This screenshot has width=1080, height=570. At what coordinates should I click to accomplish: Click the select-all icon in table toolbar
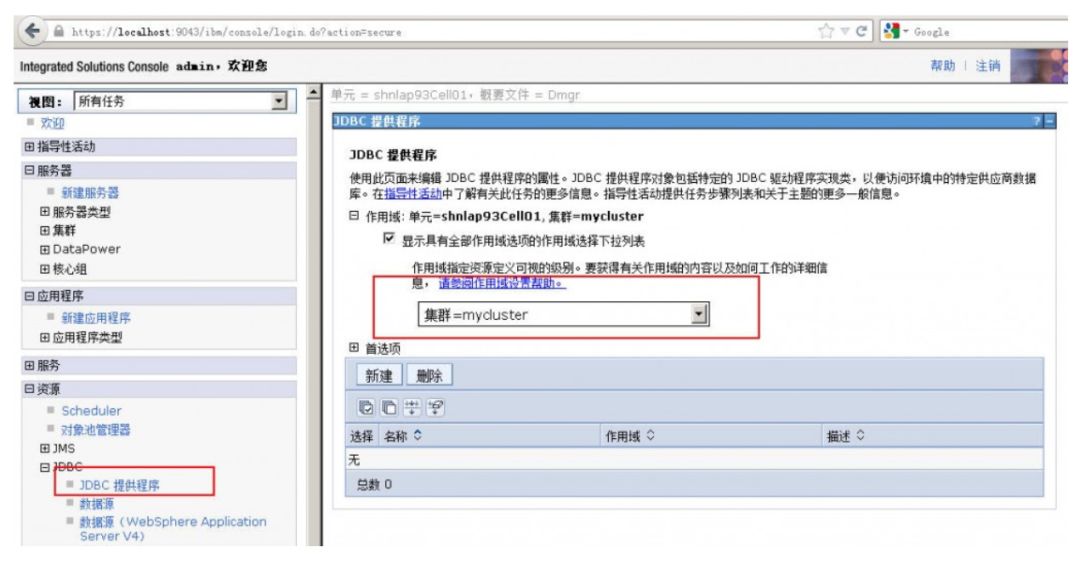(x=366, y=408)
